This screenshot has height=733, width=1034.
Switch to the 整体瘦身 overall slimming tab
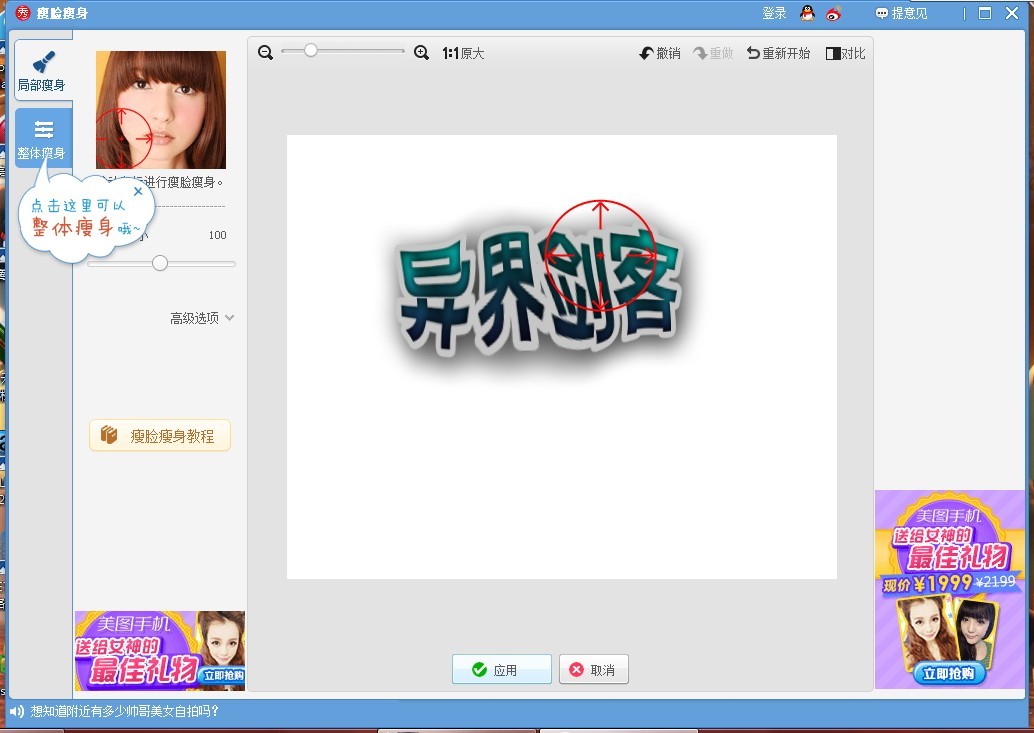[42, 138]
